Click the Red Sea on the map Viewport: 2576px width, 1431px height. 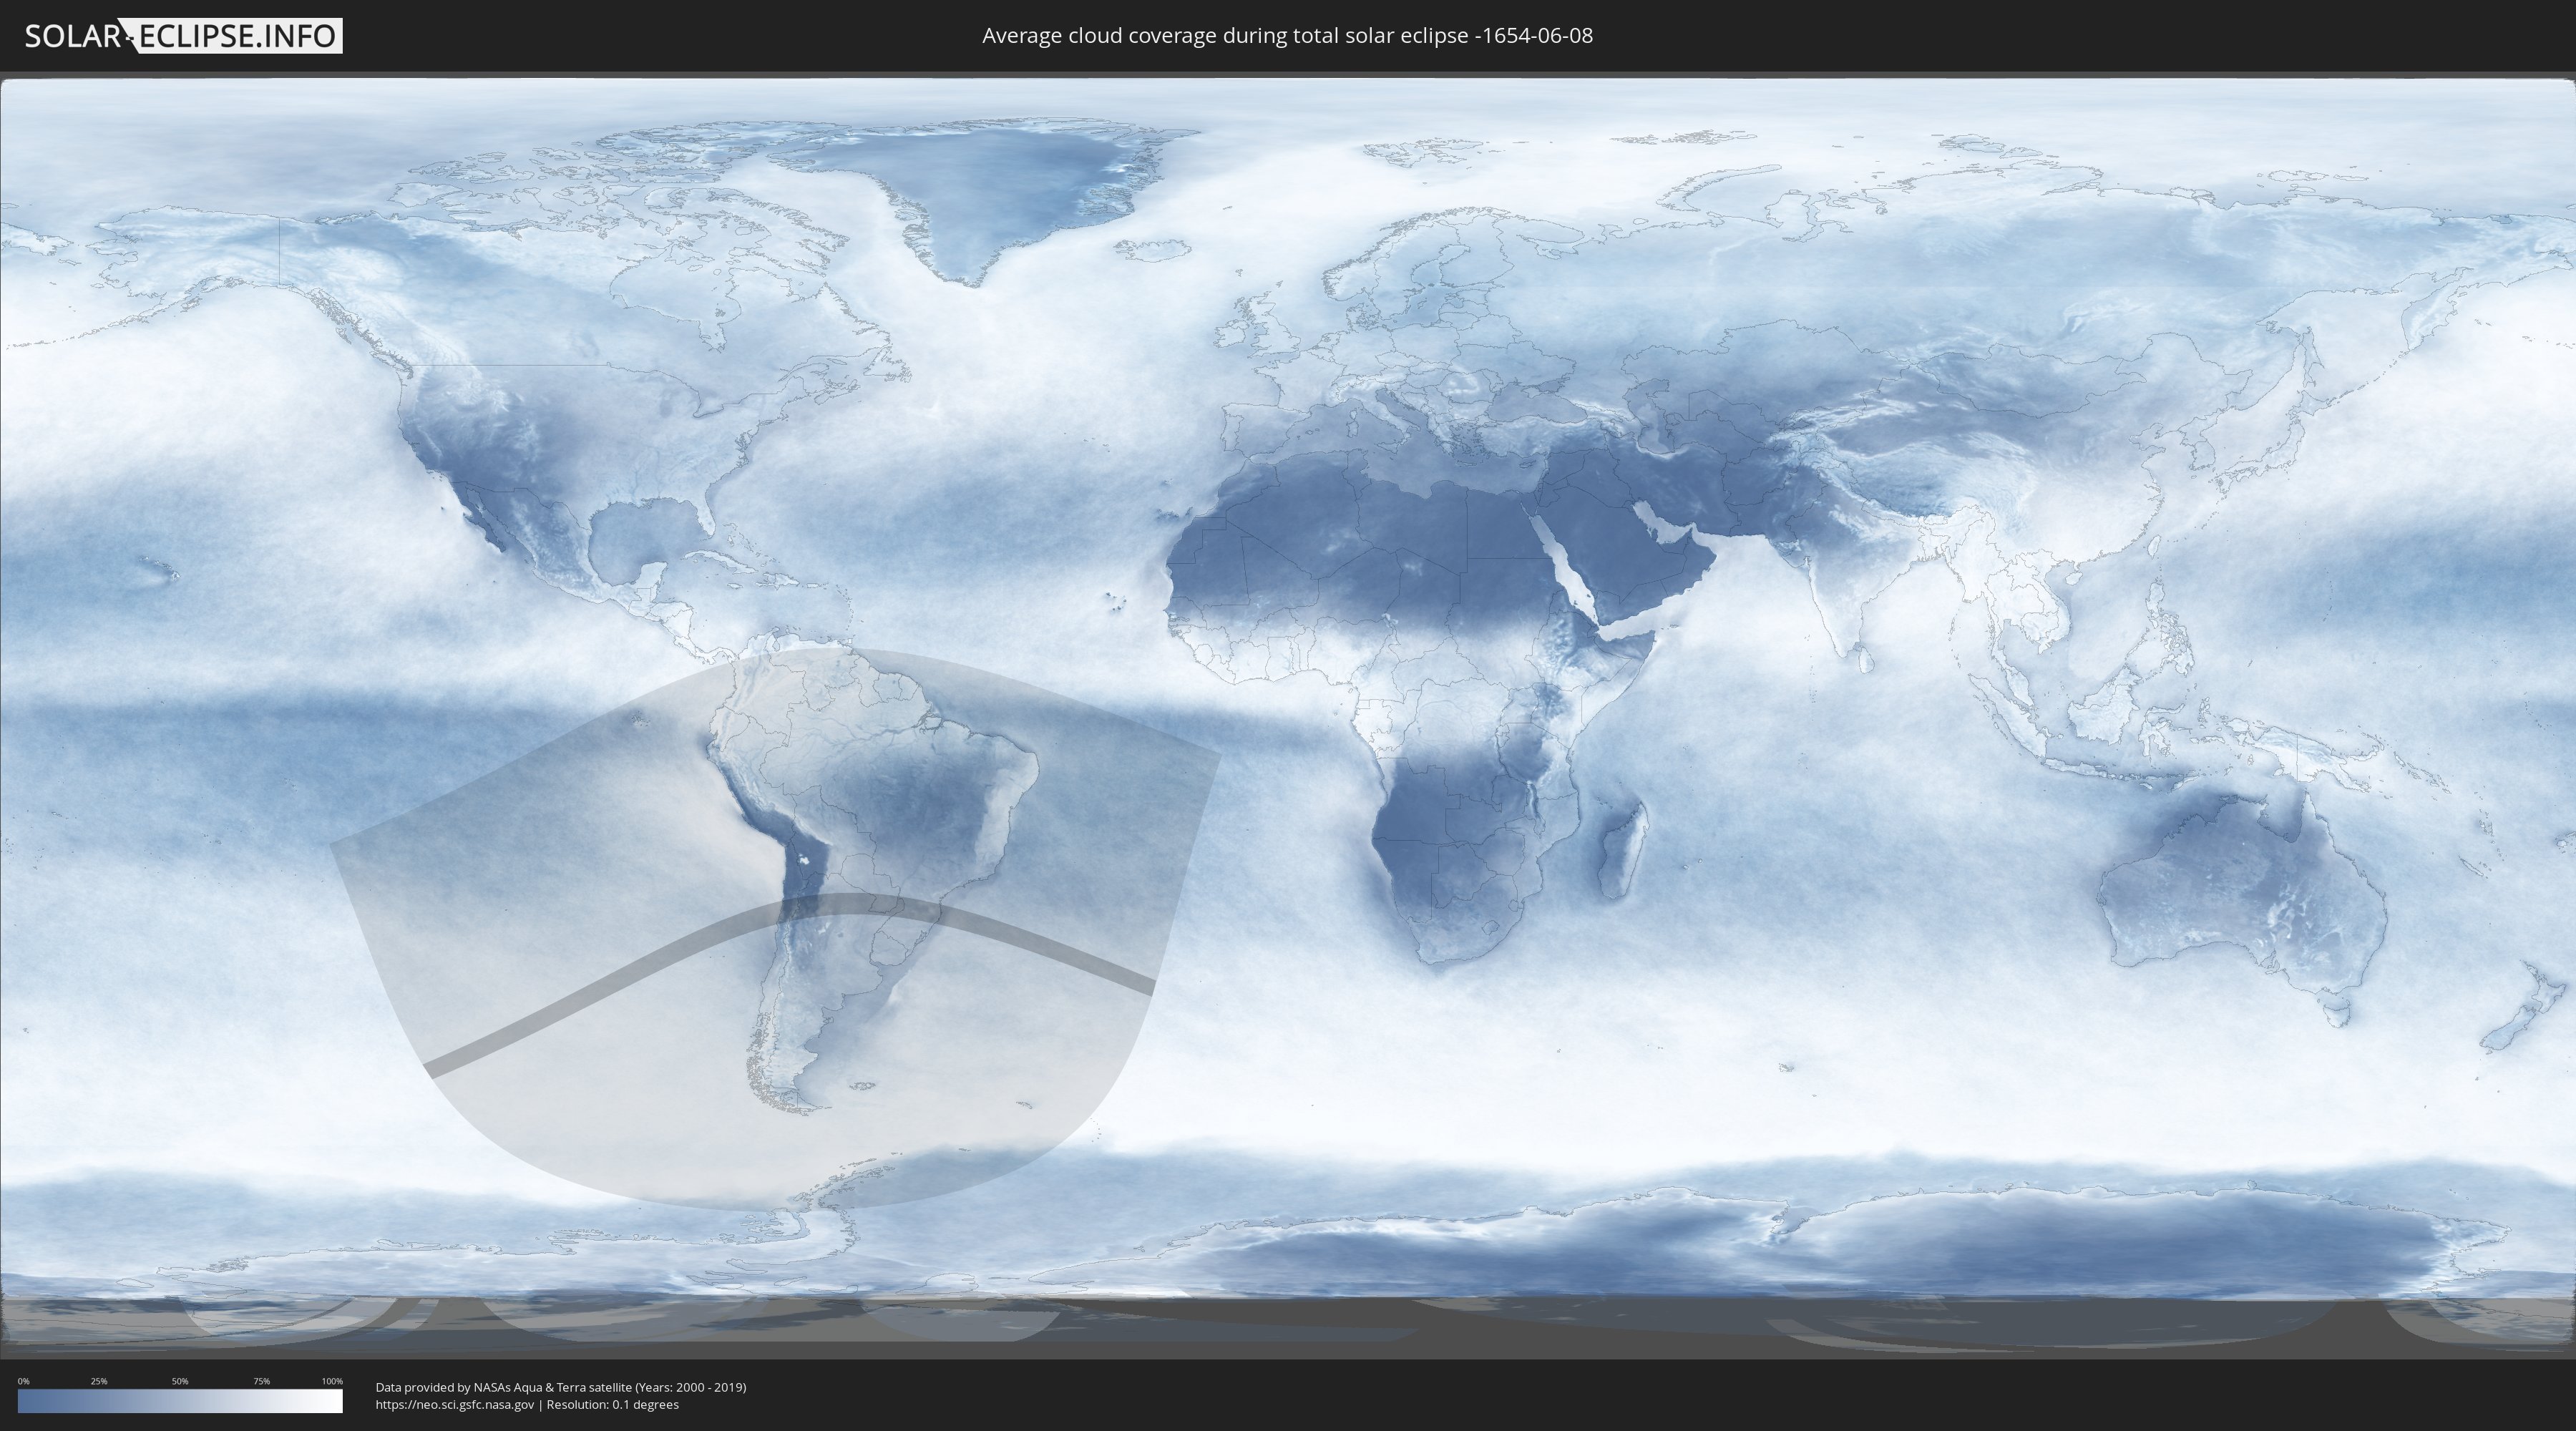pos(1562,565)
